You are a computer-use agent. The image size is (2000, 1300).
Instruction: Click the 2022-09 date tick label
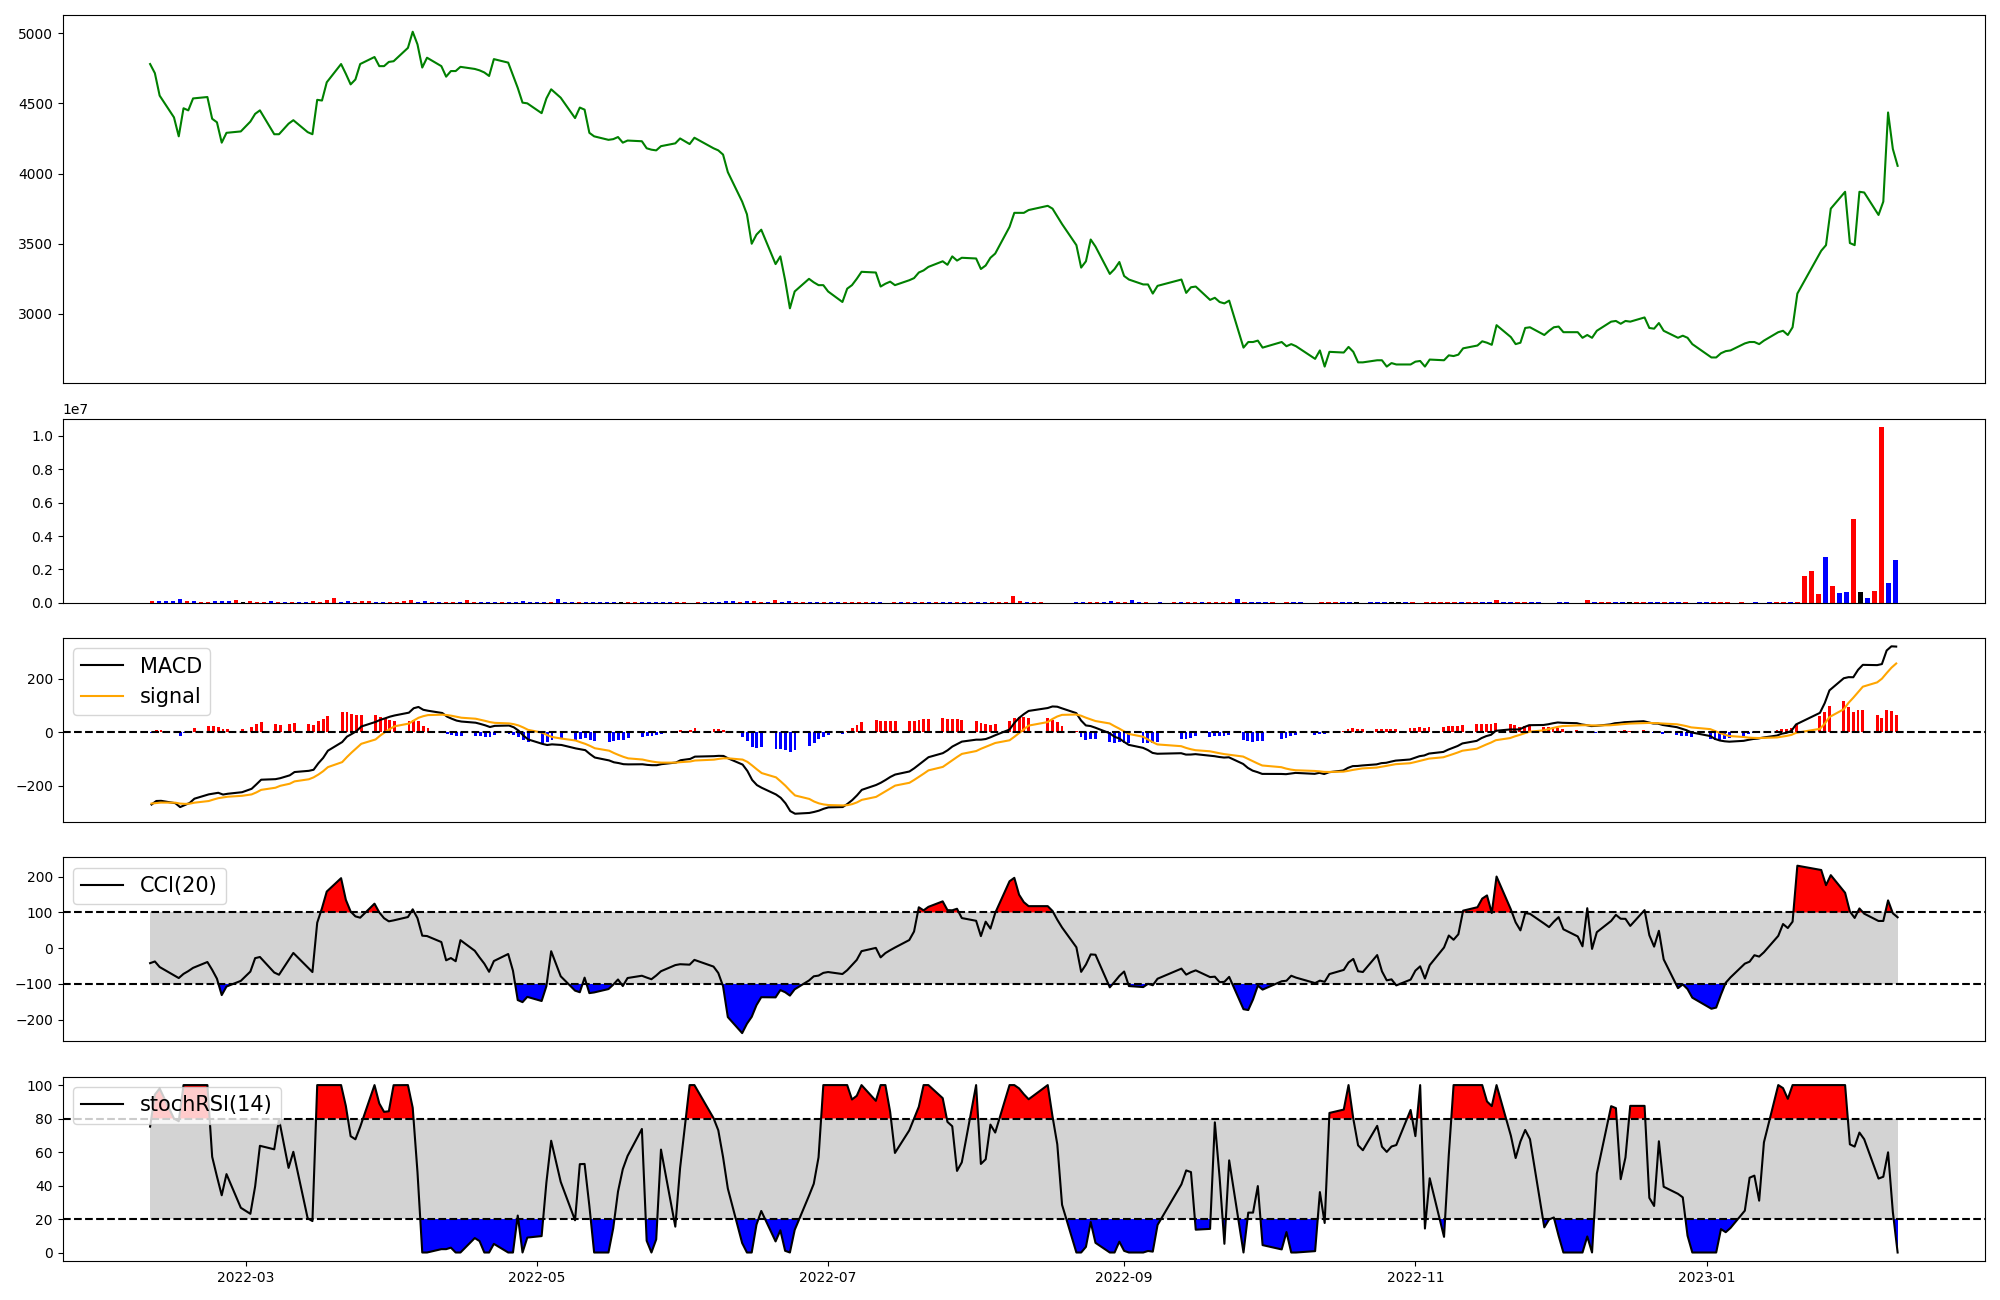click(1124, 1277)
